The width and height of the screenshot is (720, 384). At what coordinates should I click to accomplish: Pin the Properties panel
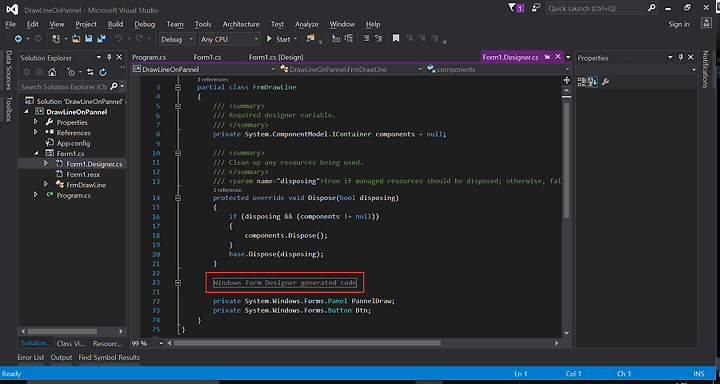tap(681, 57)
